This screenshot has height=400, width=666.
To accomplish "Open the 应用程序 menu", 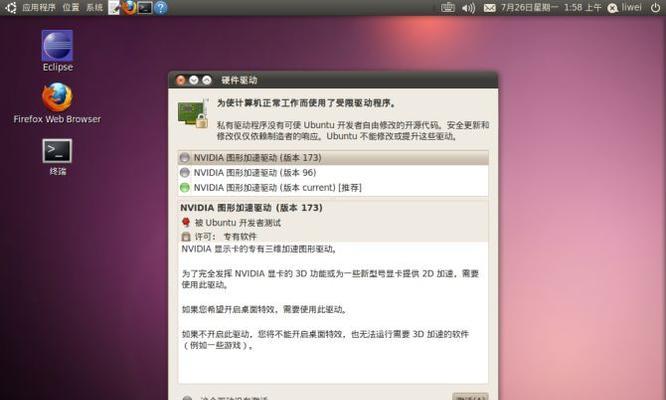I will pos(39,8).
